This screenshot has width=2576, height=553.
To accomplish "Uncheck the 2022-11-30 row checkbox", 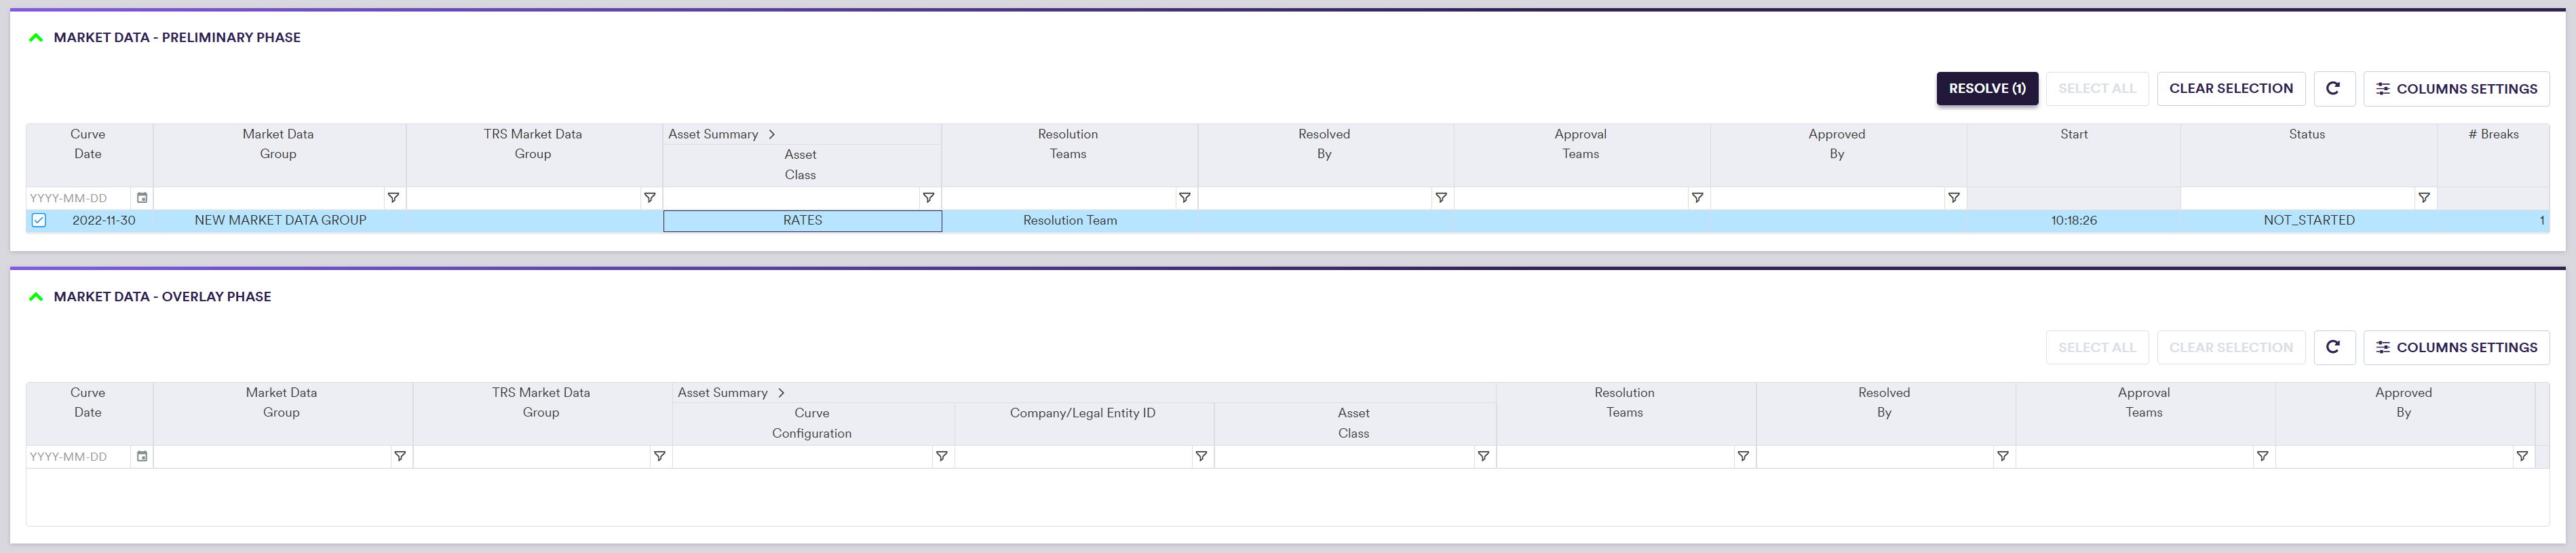I will pos(39,220).
